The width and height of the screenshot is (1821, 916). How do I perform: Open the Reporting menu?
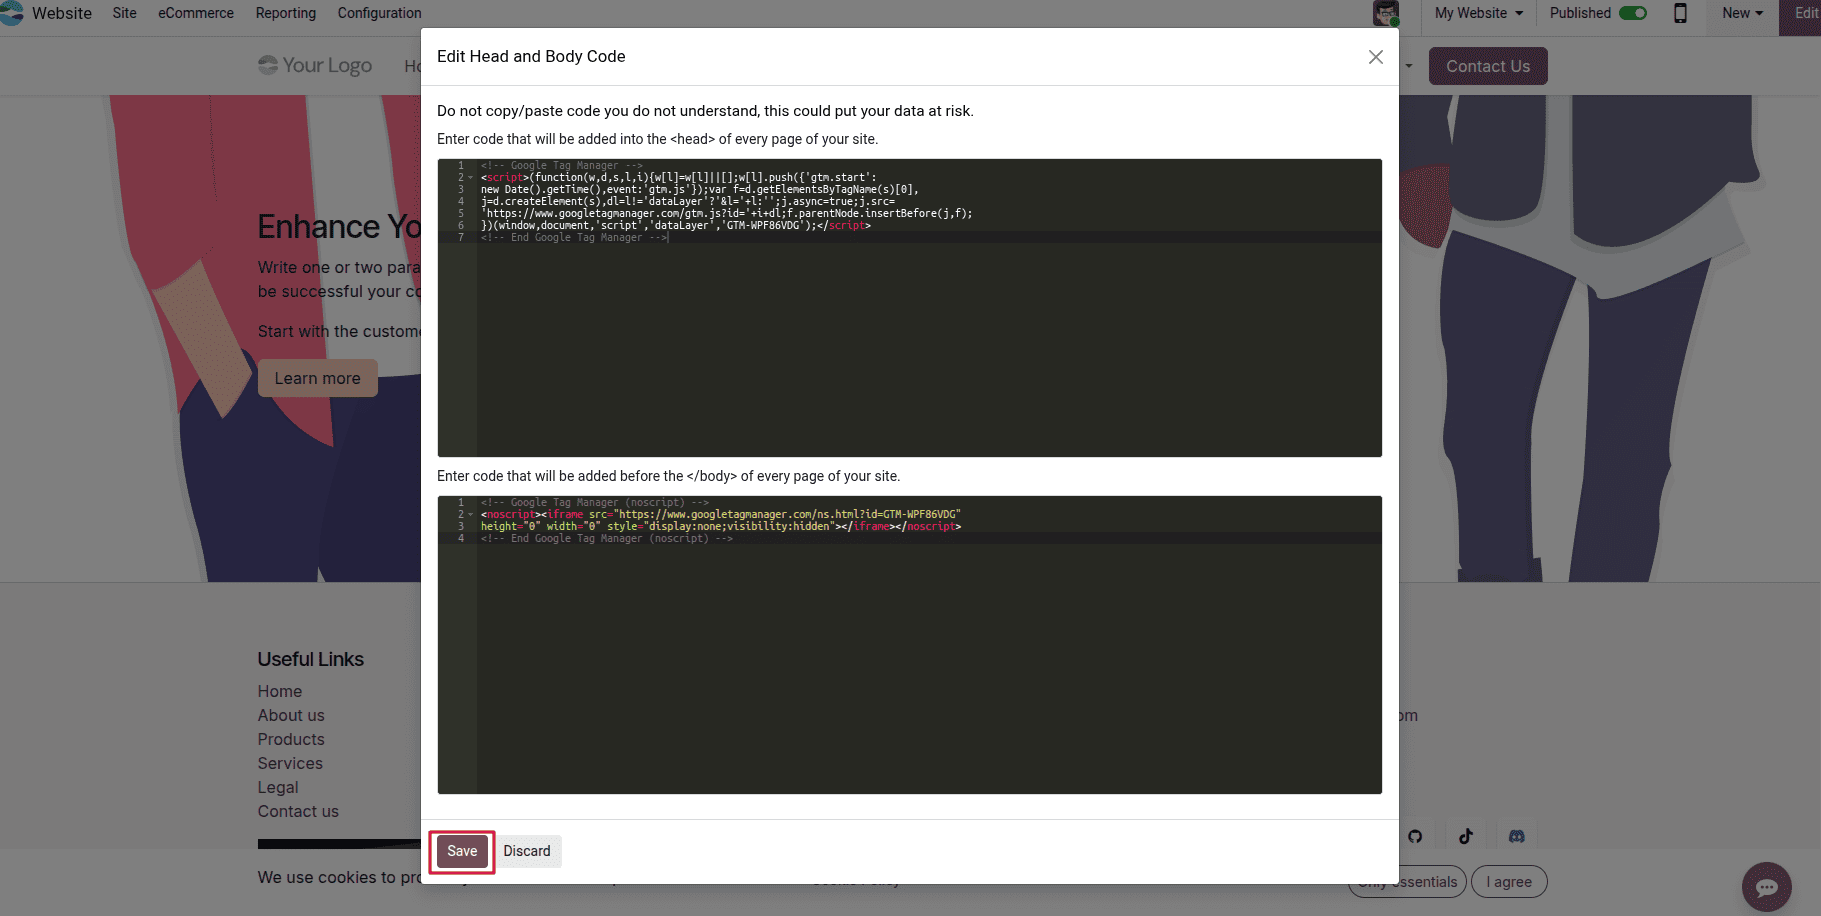(286, 13)
